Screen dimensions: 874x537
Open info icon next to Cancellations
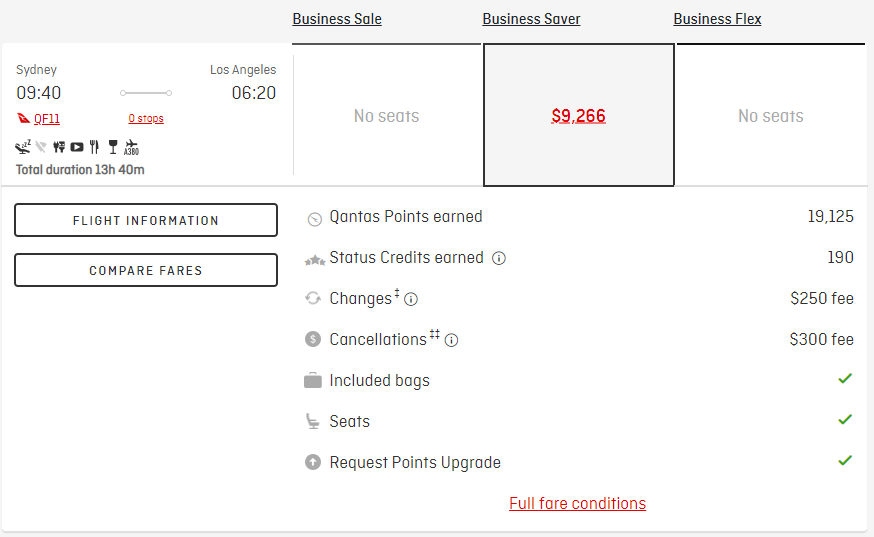pos(451,340)
